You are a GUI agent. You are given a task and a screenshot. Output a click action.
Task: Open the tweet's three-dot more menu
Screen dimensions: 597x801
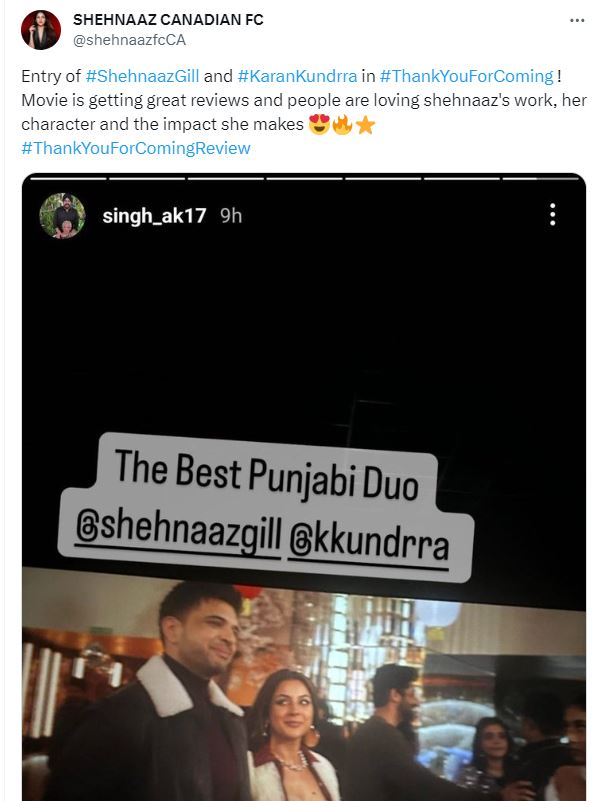577,20
